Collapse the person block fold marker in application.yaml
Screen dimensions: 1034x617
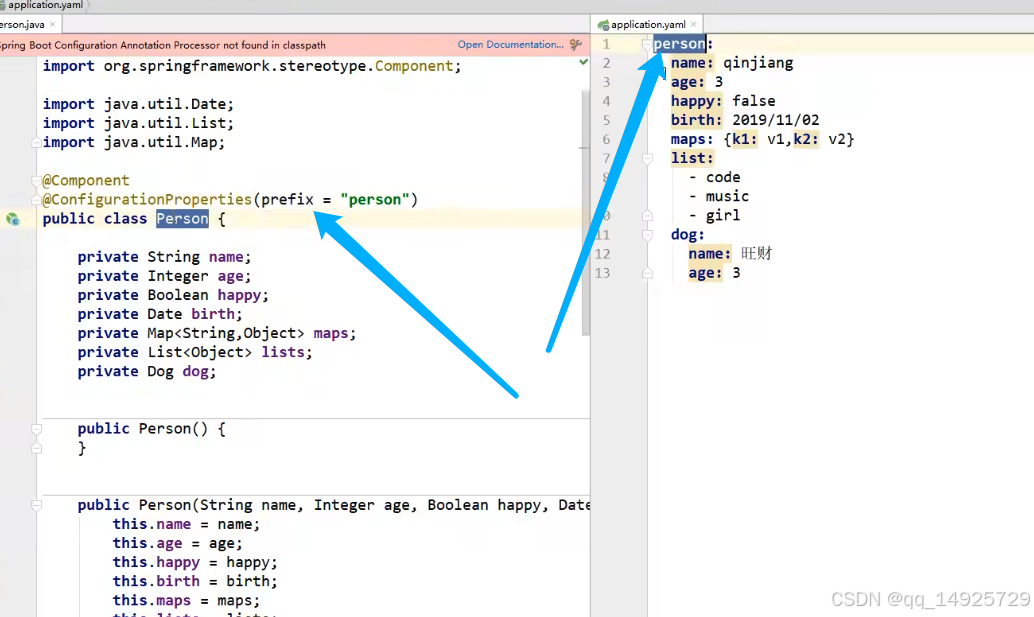click(x=645, y=45)
